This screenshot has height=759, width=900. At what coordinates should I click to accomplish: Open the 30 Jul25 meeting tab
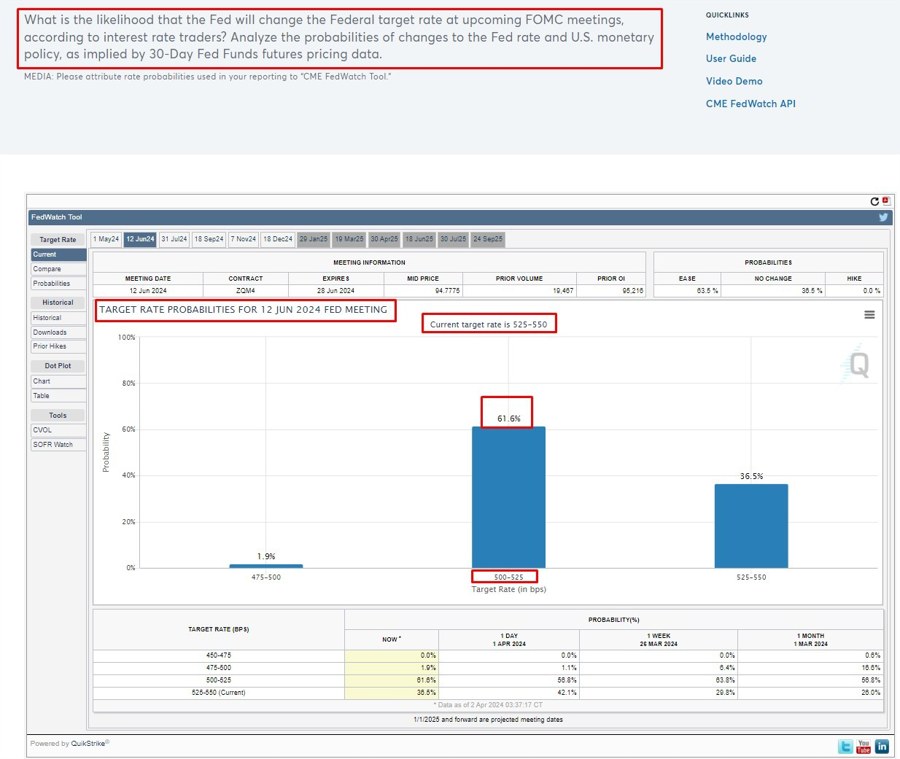(453, 239)
